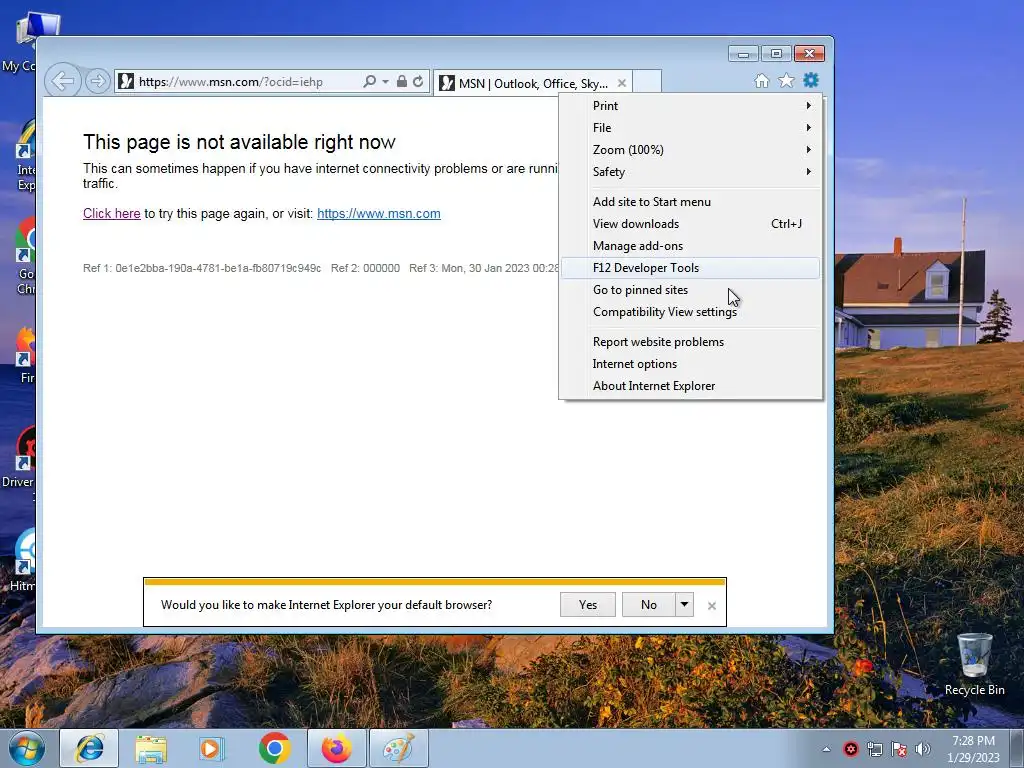Expand the File submenu

(x=690, y=128)
